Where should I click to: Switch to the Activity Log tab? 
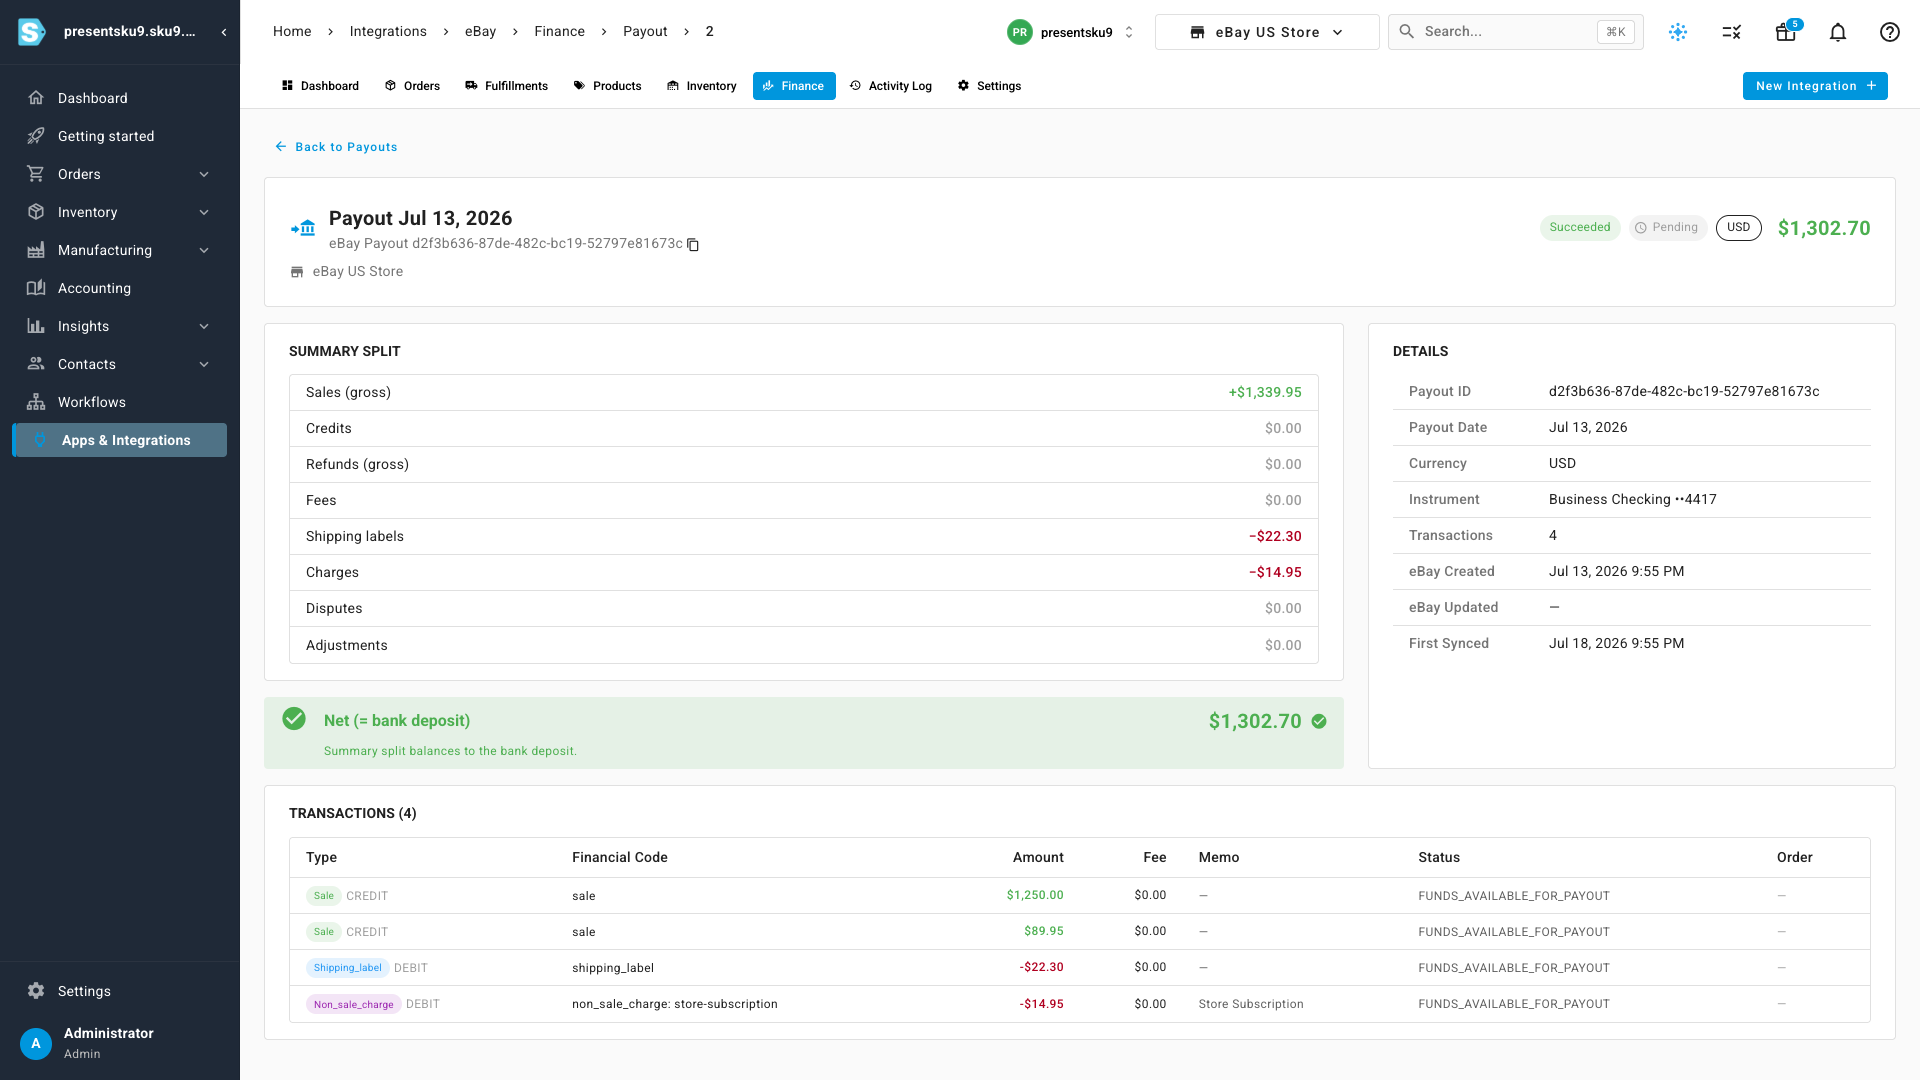pos(890,86)
